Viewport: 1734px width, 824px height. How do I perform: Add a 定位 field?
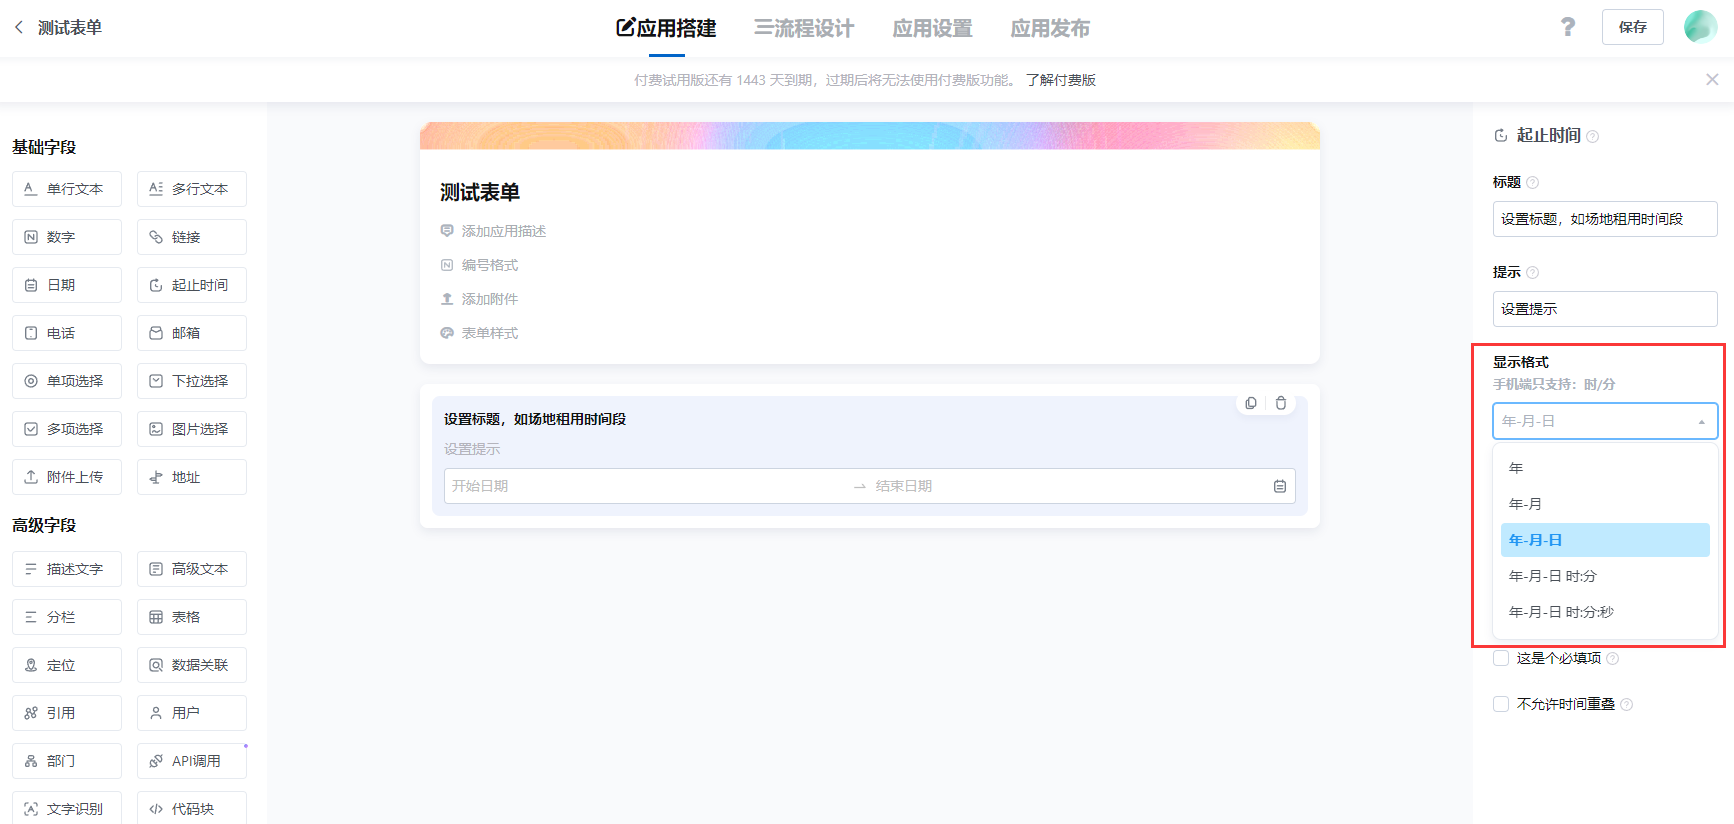(x=67, y=665)
